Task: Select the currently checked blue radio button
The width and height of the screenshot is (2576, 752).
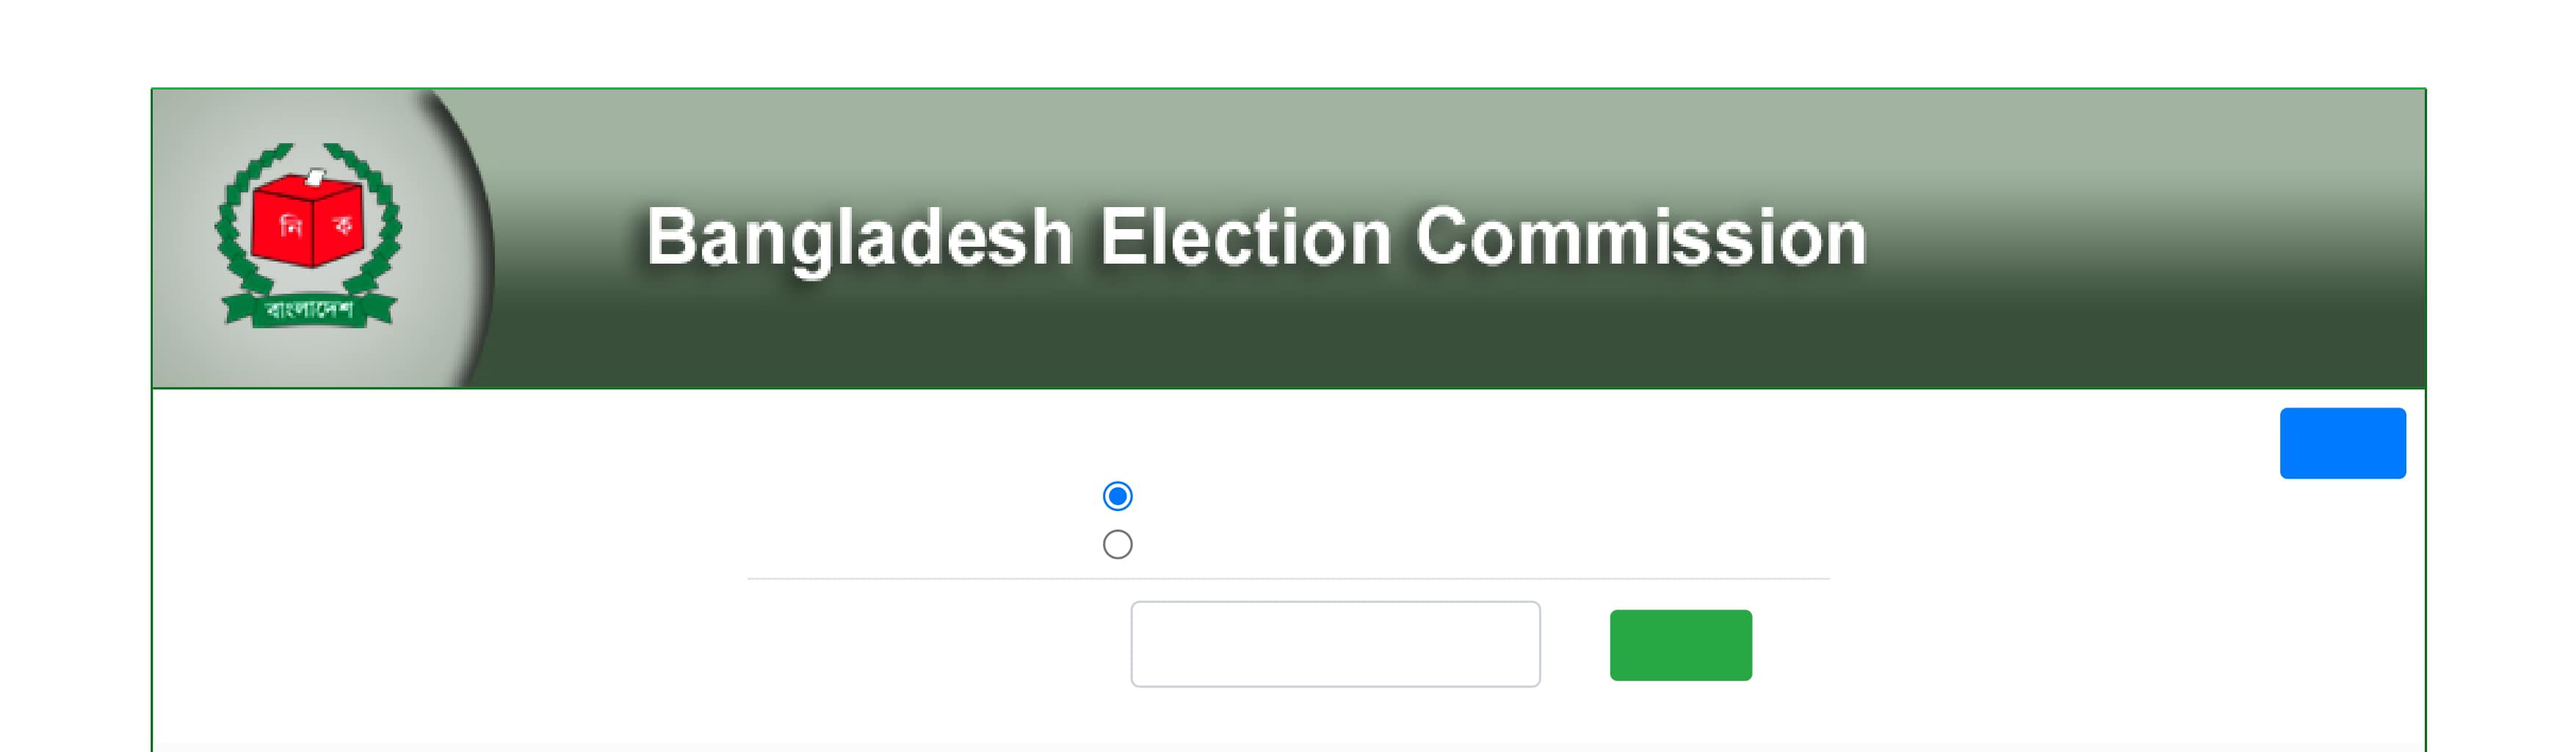Action: (1117, 496)
